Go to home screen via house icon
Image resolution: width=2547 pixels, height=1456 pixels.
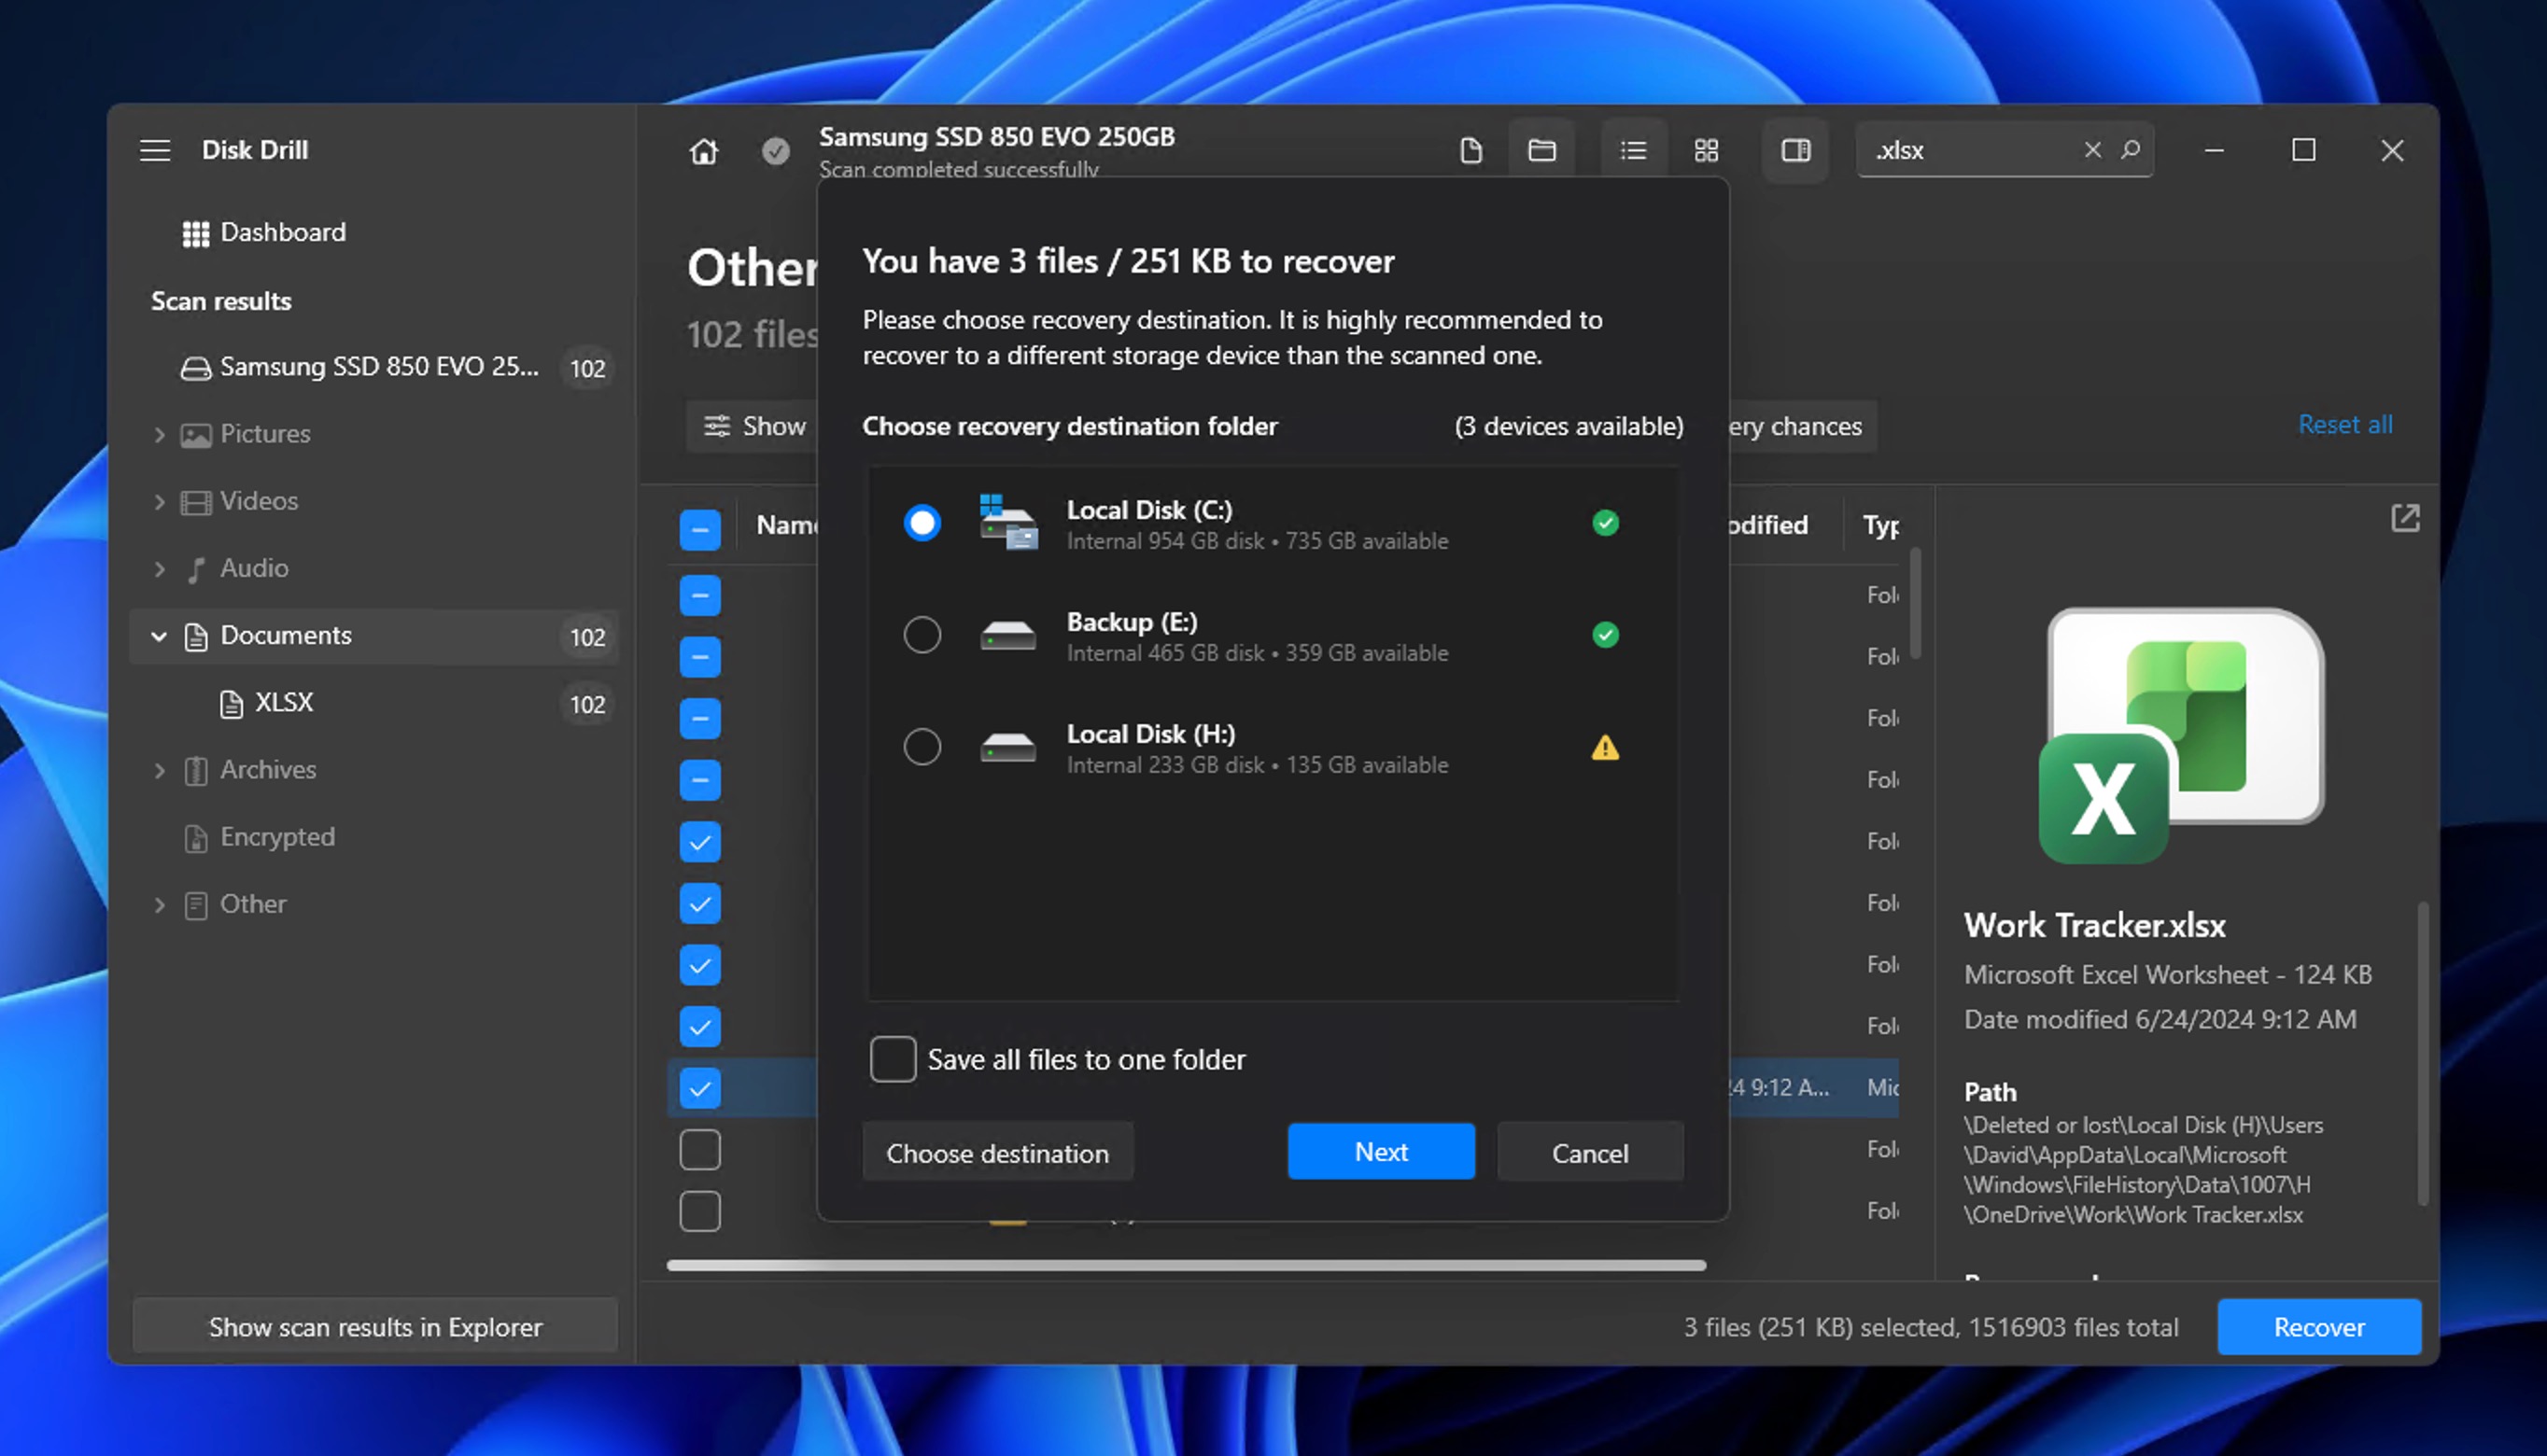click(704, 151)
